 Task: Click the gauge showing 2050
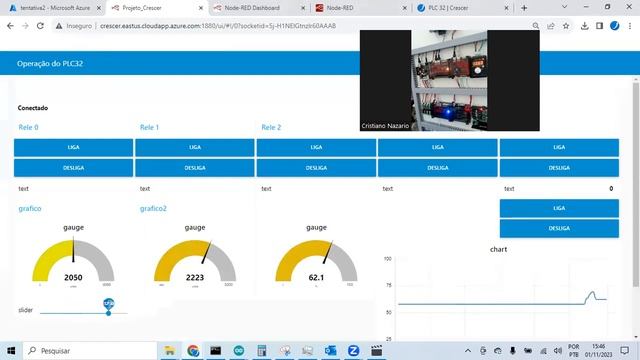(x=73, y=261)
